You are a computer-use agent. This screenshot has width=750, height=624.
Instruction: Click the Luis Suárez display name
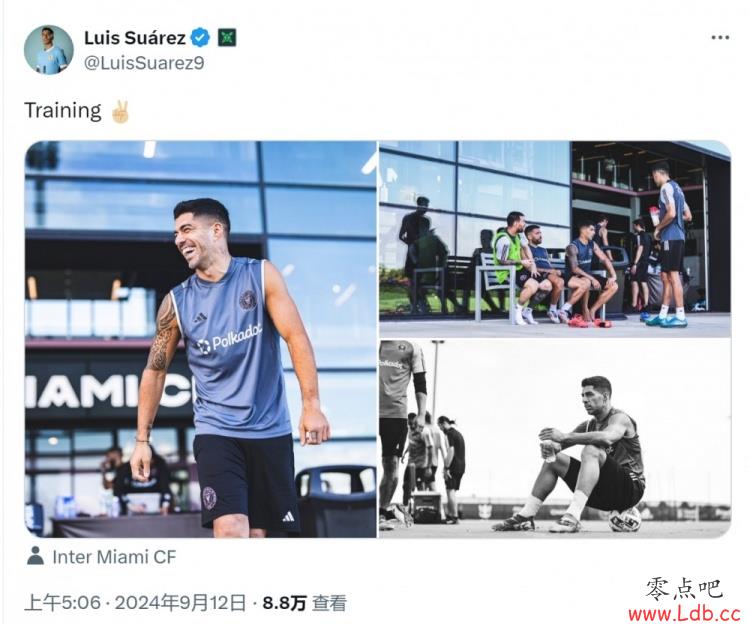135,38
